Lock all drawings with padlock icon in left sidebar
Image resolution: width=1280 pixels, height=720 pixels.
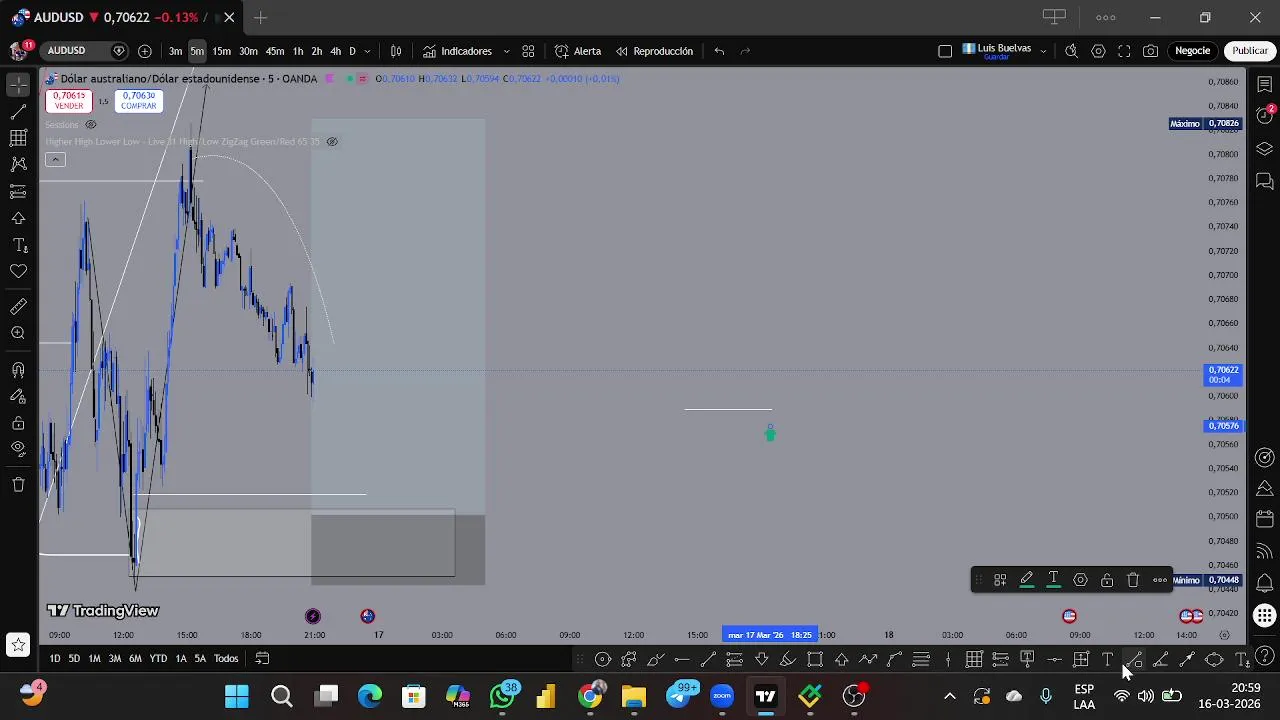[18, 423]
